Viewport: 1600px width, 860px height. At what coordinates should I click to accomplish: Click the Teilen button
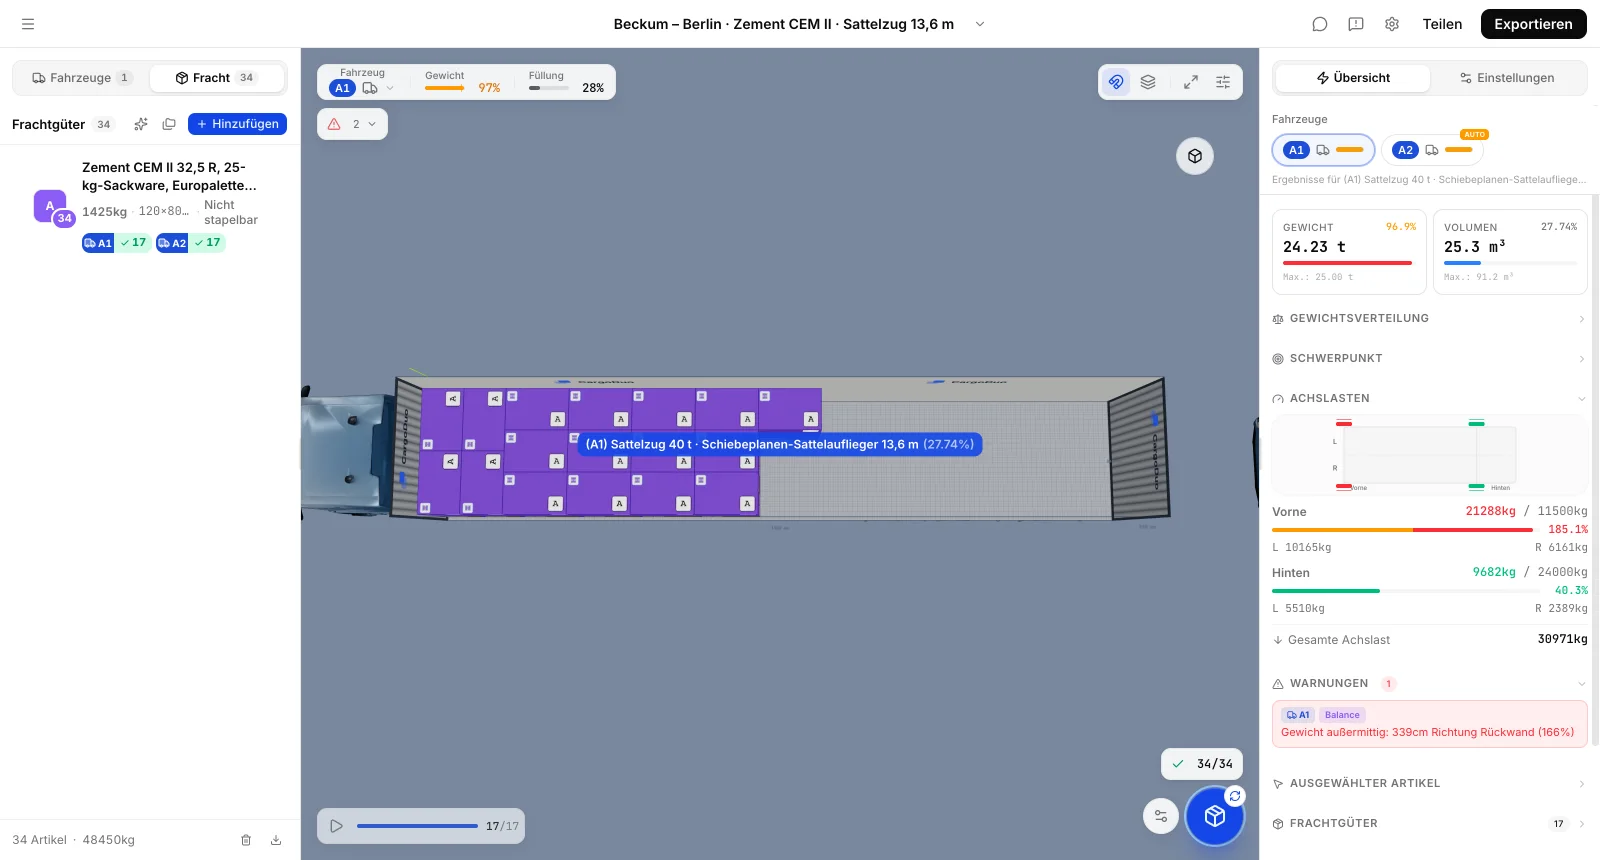(1442, 24)
